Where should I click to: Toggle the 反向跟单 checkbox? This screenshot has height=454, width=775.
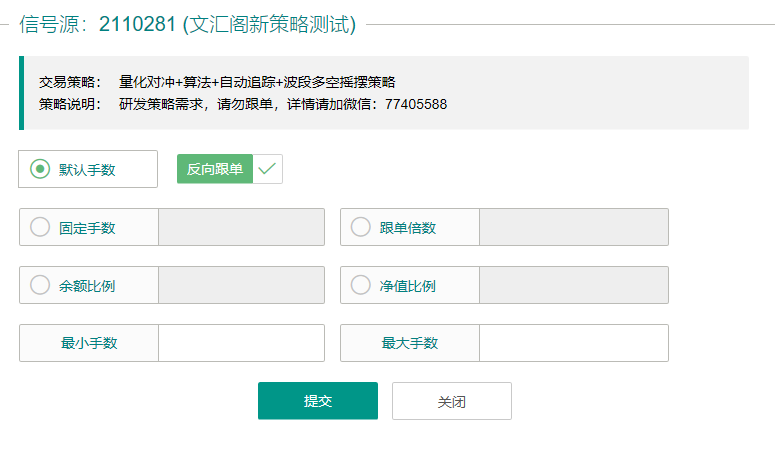tap(230, 169)
